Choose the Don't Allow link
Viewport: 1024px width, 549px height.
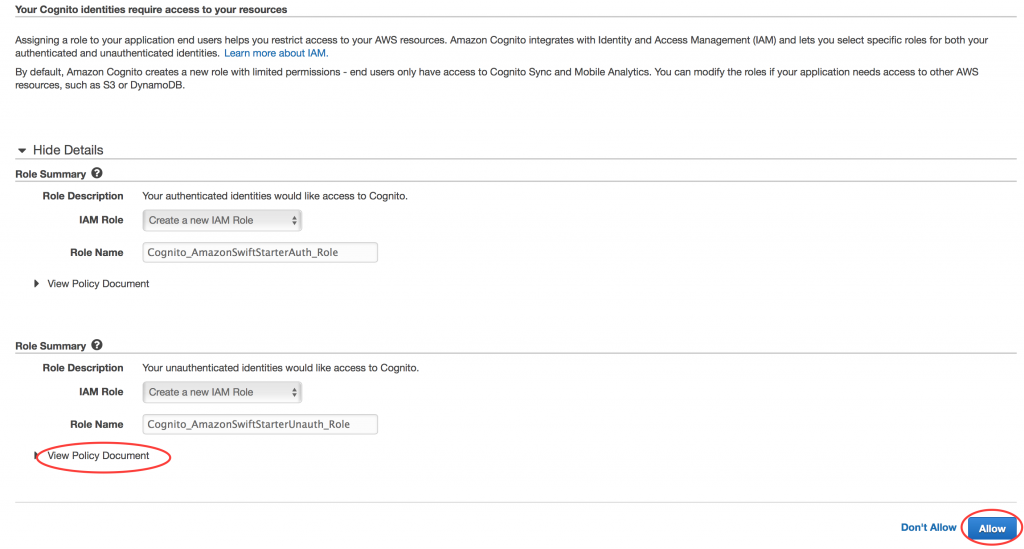tap(928, 527)
